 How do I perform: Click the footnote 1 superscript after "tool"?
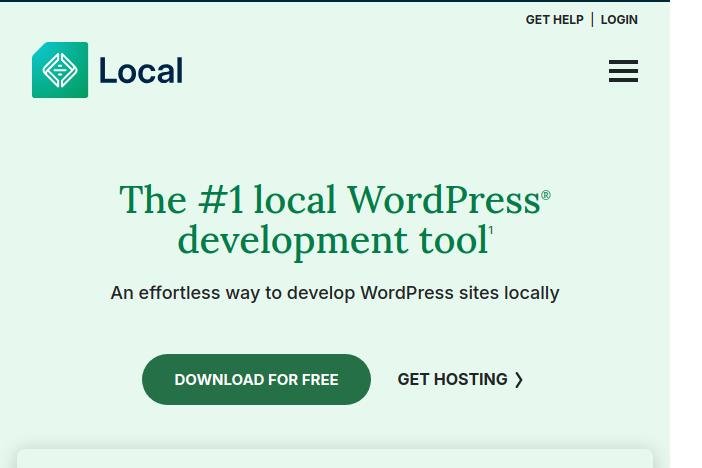tap(491, 230)
